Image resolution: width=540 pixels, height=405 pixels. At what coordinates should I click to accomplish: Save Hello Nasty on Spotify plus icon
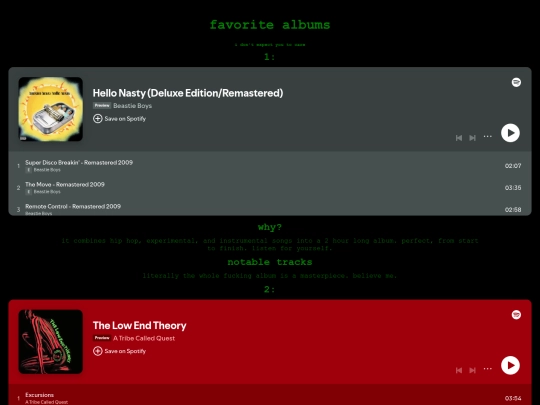[x=97, y=118]
